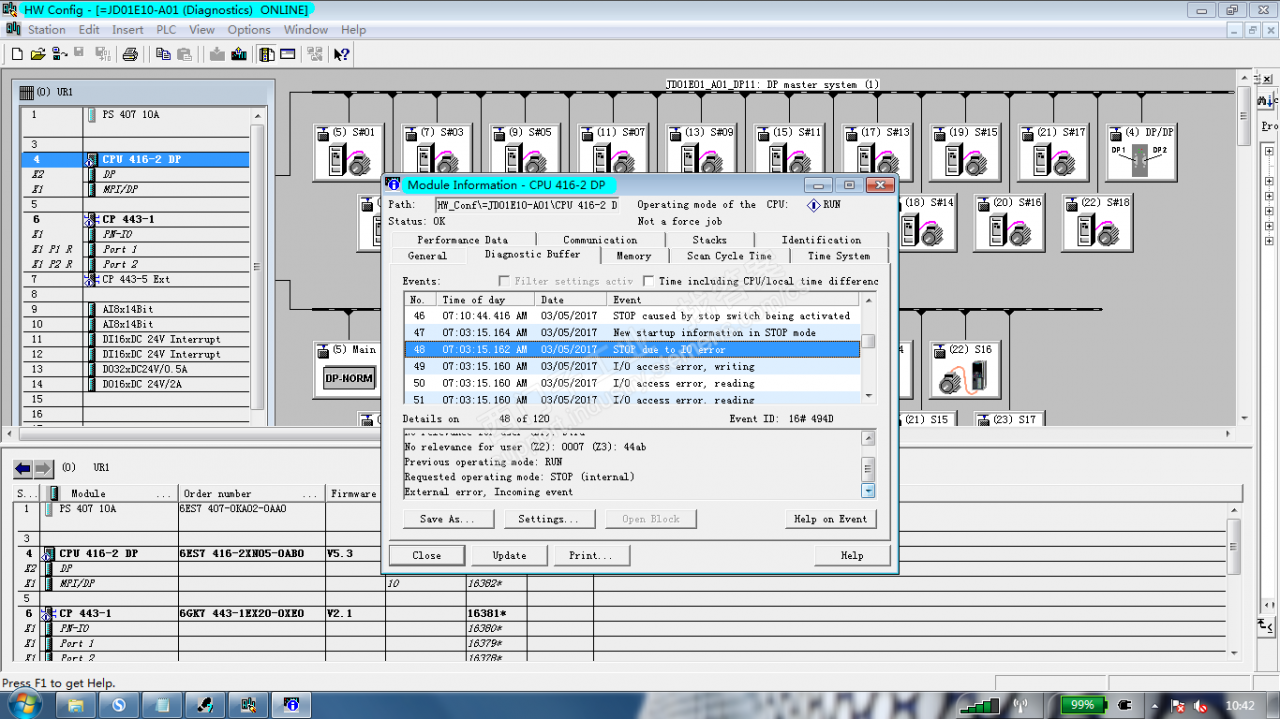Click the Copy toolbar icon

click(163, 54)
